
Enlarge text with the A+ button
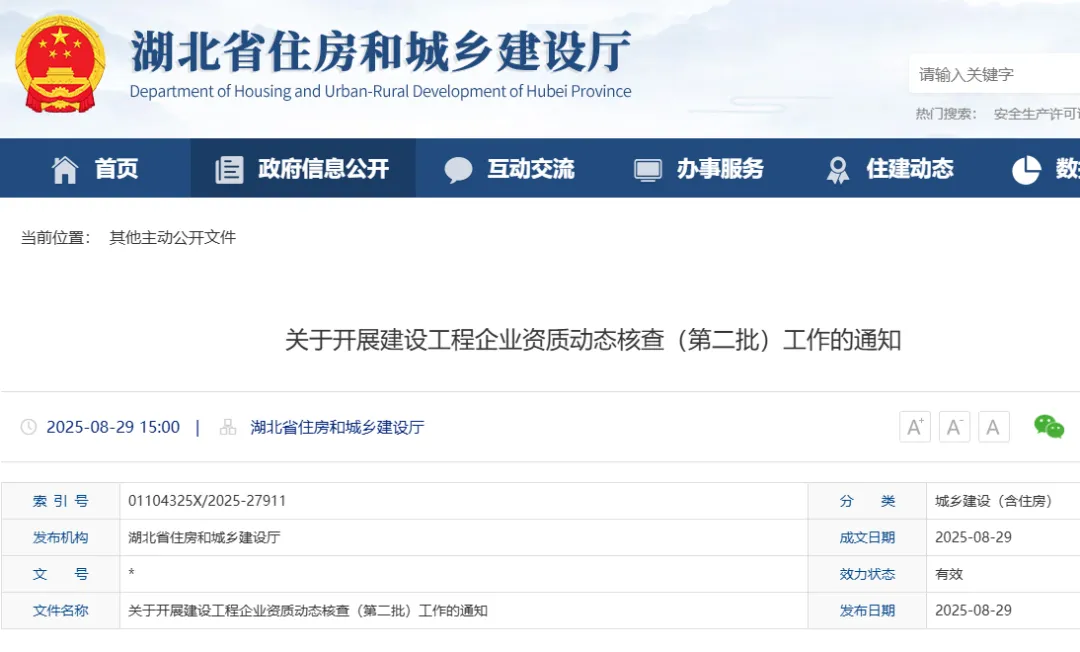914,426
